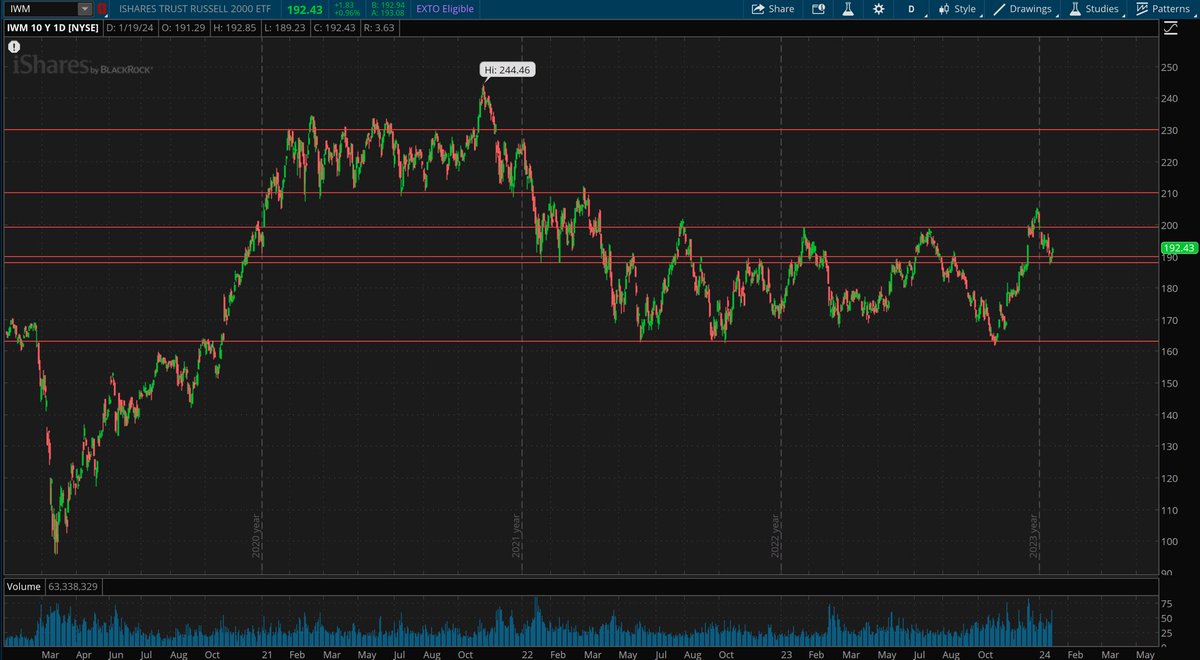Viewport: 1200px width, 660px height.
Task: Click the chart alert icon beside Share
Action: pos(819,9)
